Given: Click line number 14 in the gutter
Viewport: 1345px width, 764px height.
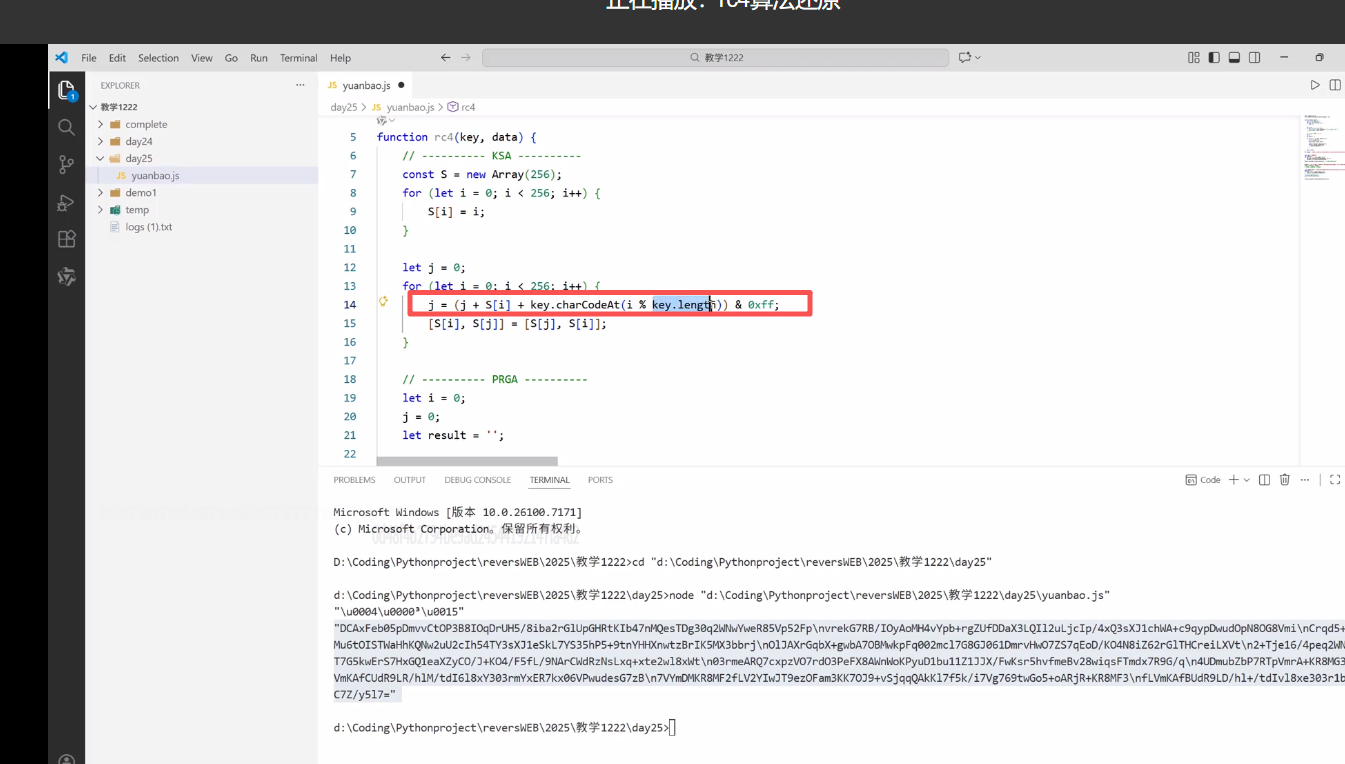Looking at the screenshot, I should [350, 305].
